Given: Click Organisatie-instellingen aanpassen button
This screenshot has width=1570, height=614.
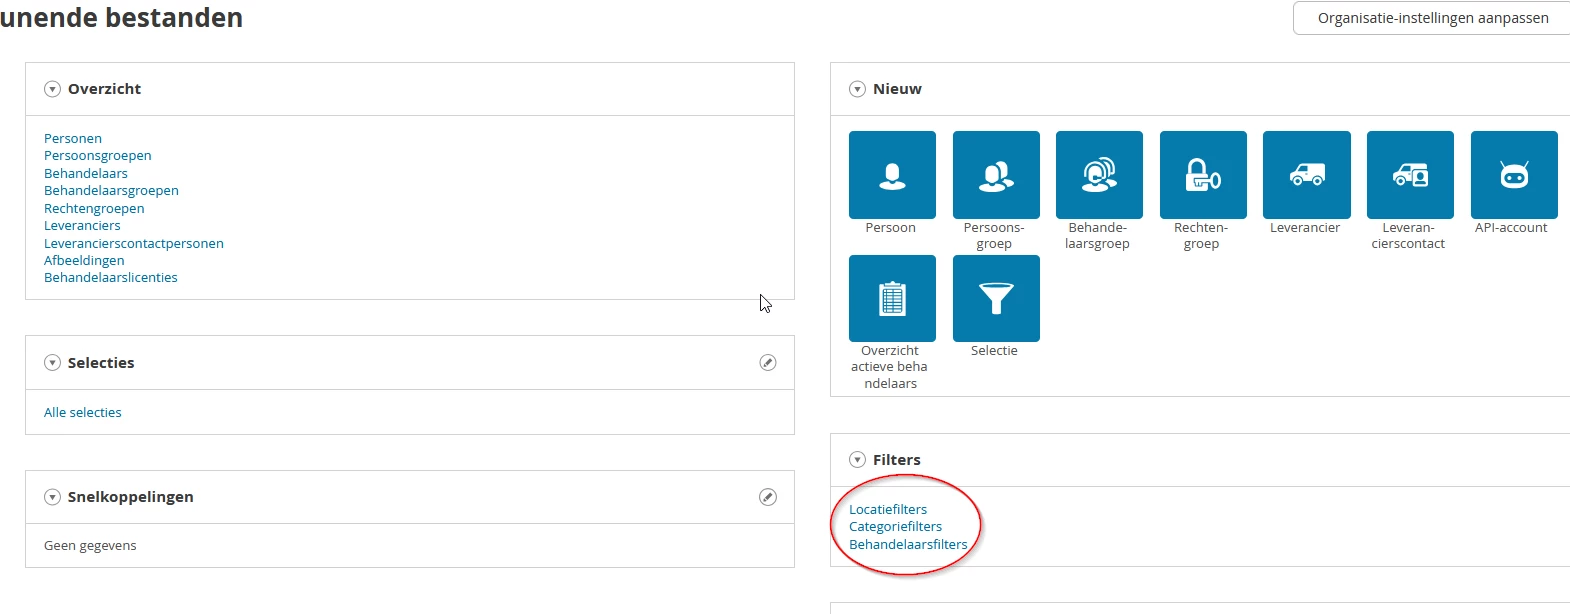Looking at the screenshot, I should click(1433, 18).
